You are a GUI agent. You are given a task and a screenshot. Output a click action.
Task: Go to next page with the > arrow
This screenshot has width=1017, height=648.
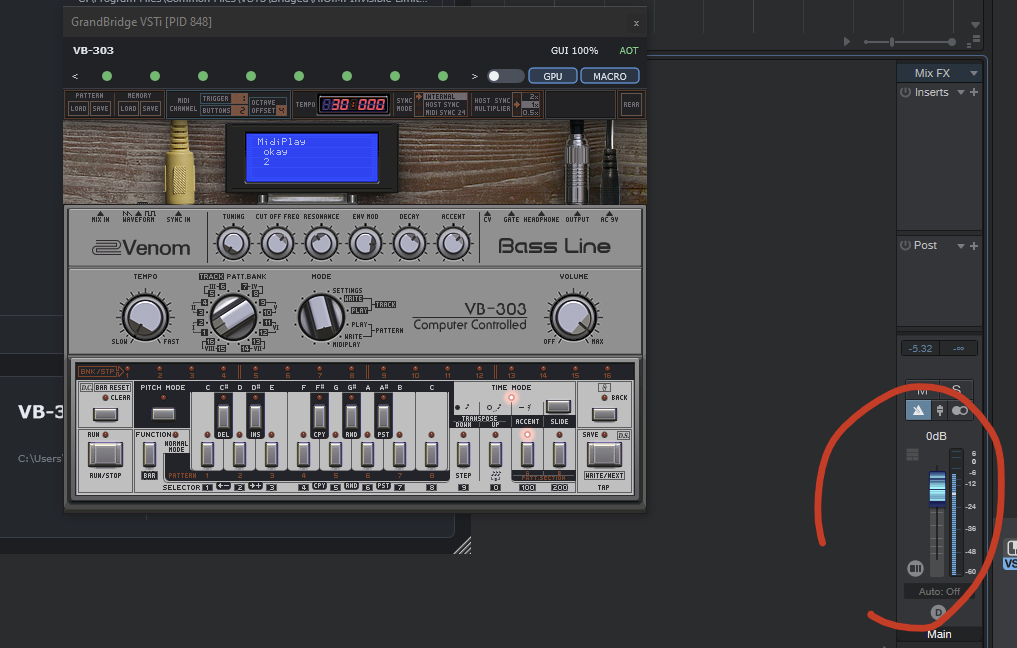click(475, 77)
